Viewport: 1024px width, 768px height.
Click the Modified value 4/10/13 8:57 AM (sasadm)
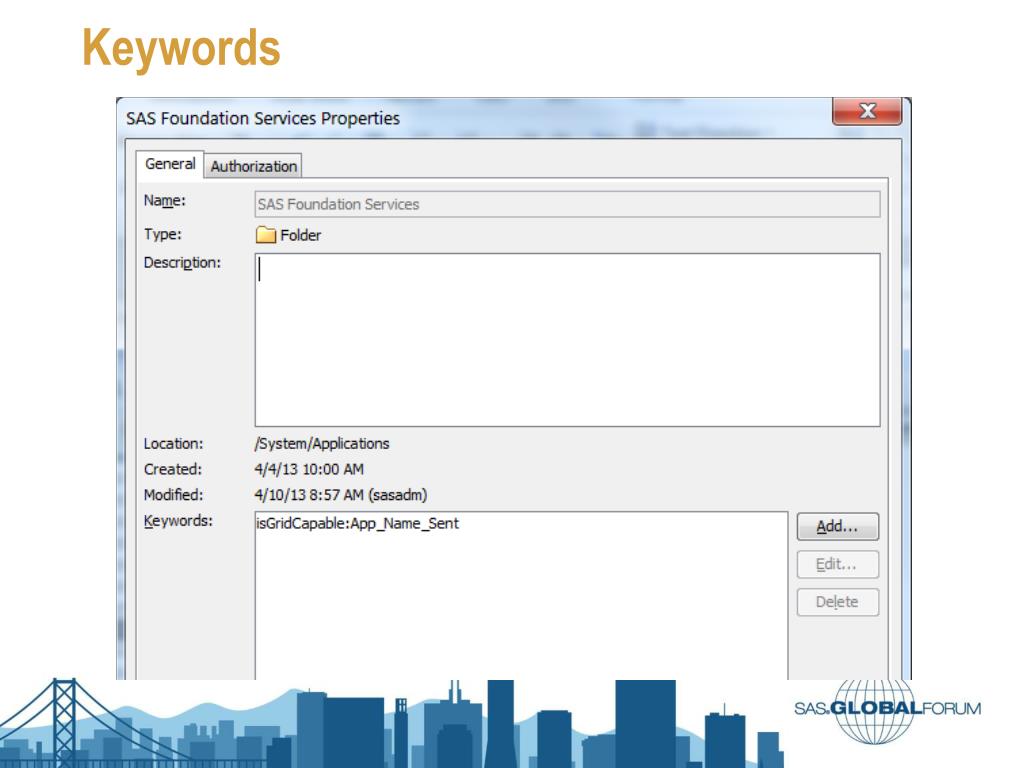[340, 495]
